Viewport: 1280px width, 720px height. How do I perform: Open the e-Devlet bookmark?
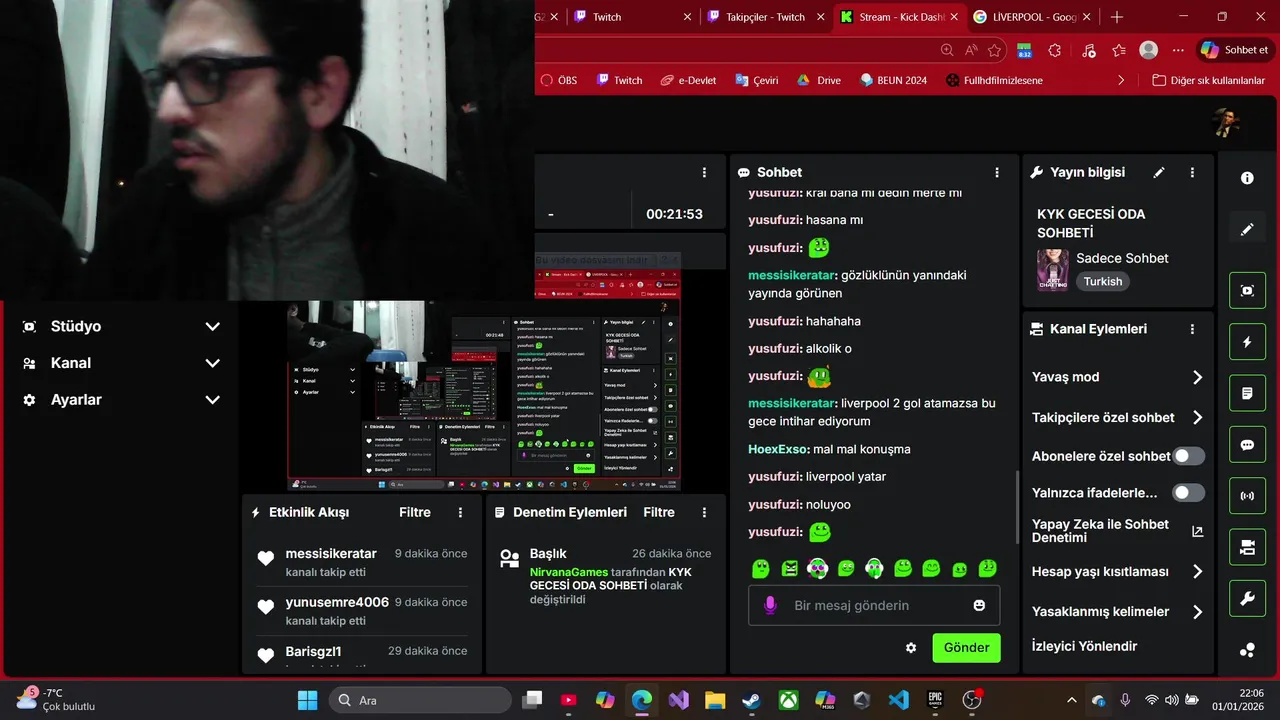688,80
